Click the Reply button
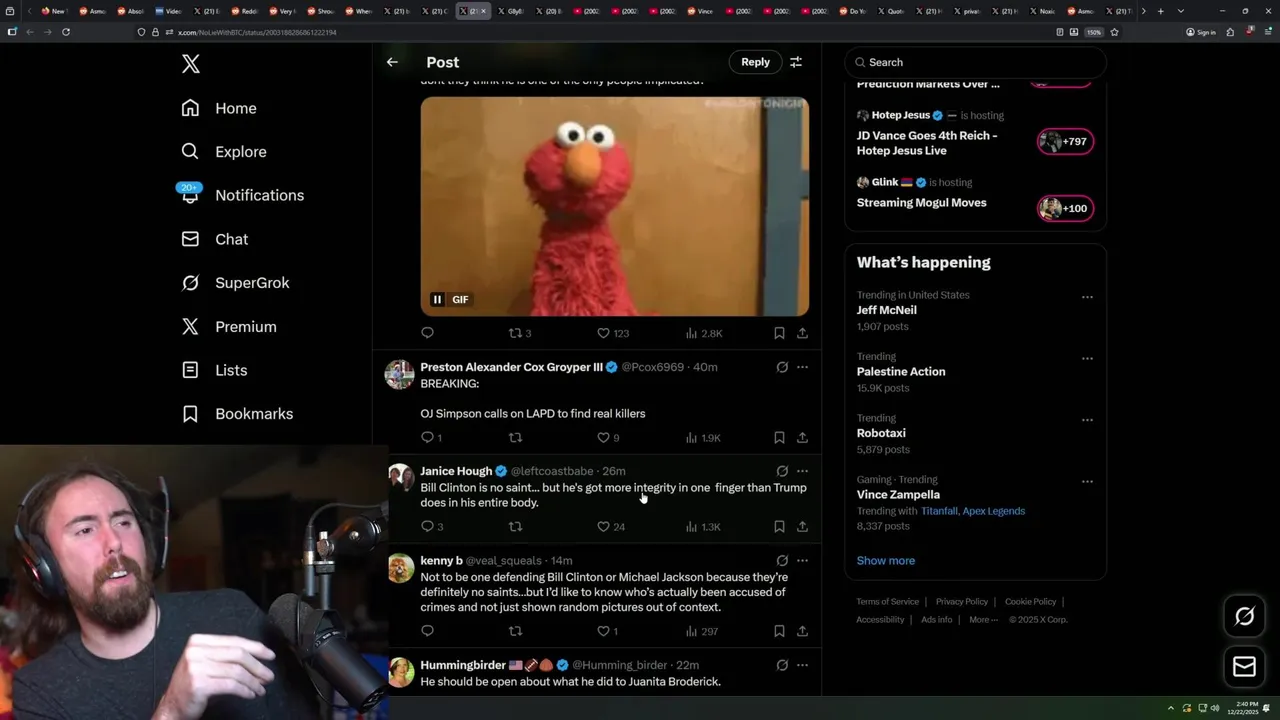The width and height of the screenshot is (1280, 720). pos(755,62)
